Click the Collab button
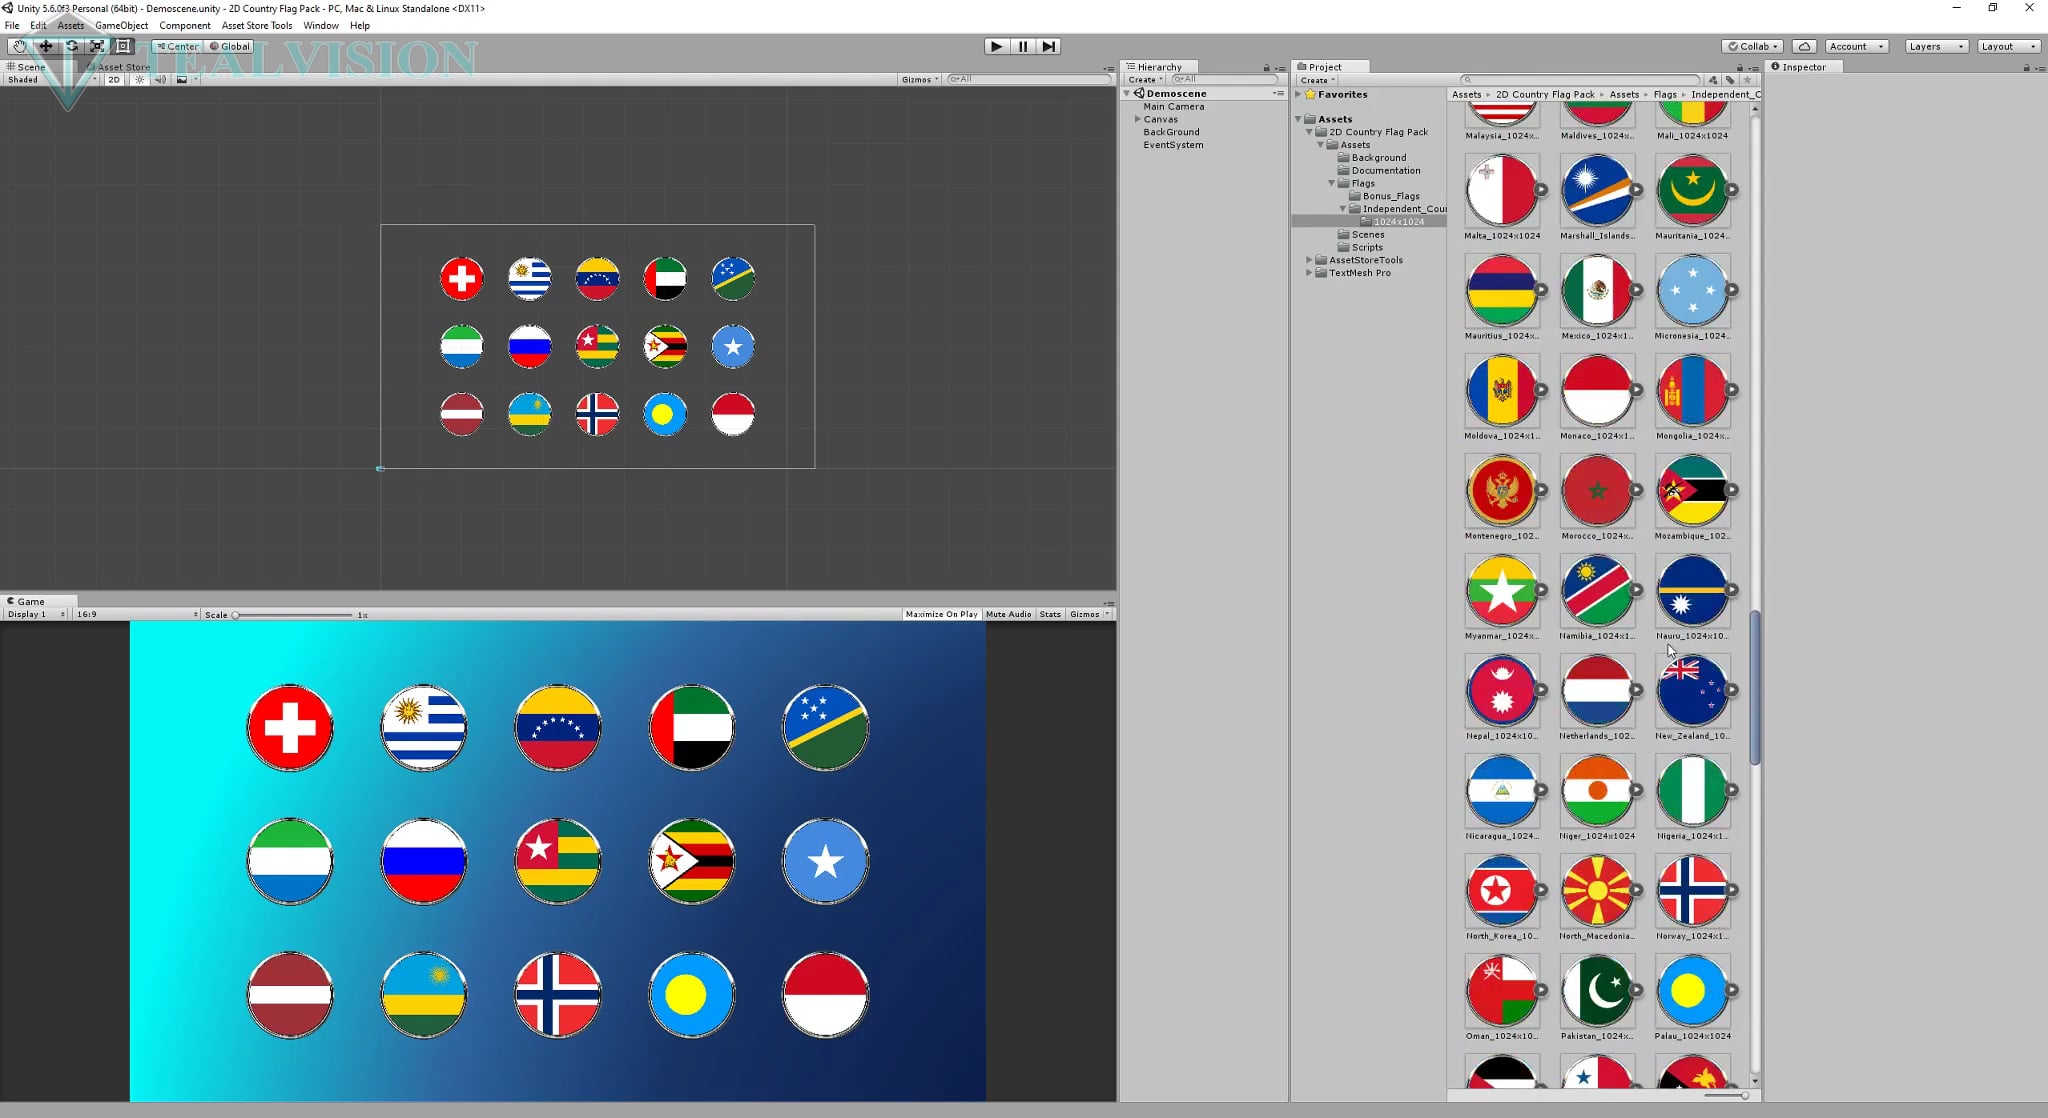 [x=1754, y=46]
